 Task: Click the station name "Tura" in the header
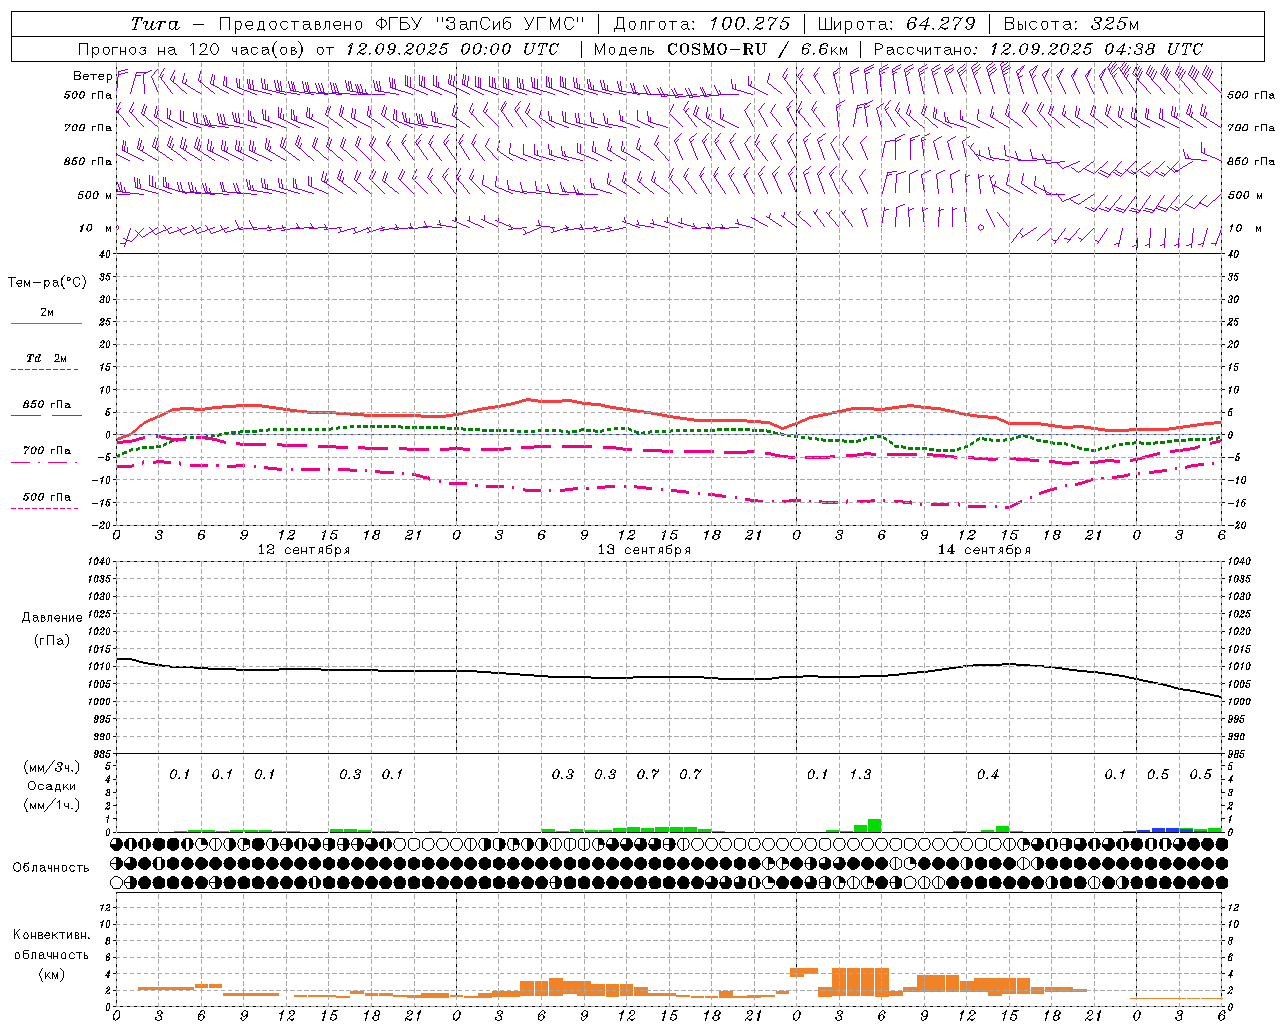(155, 24)
